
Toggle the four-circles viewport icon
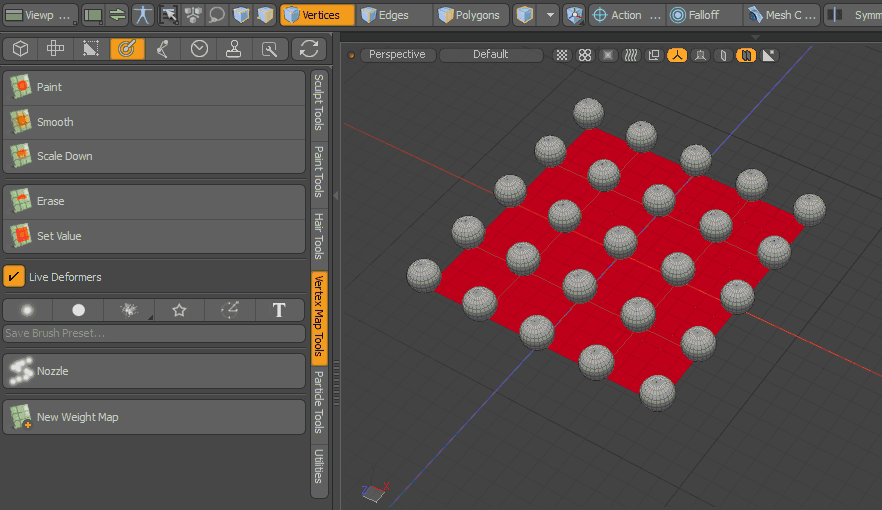585,55
